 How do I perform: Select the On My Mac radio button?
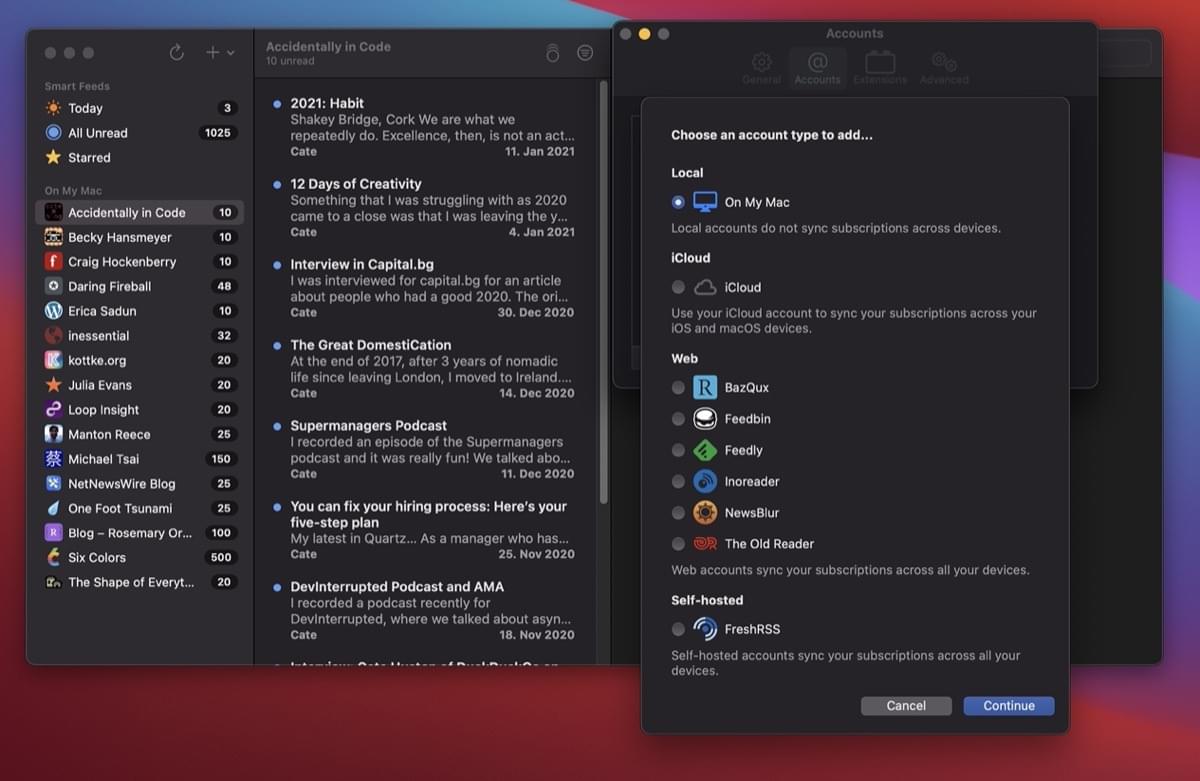pos(678,202)
